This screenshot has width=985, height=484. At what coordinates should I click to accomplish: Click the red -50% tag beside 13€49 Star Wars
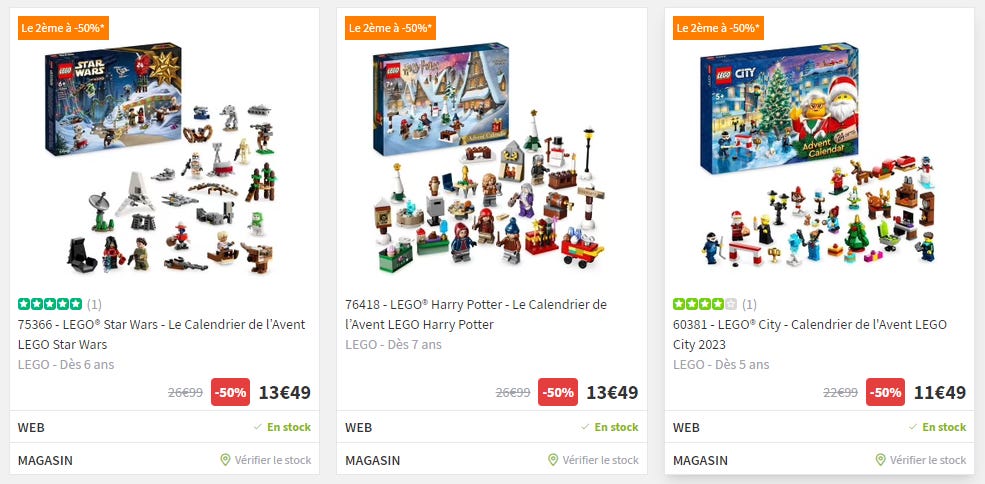(x=231, y=392)
